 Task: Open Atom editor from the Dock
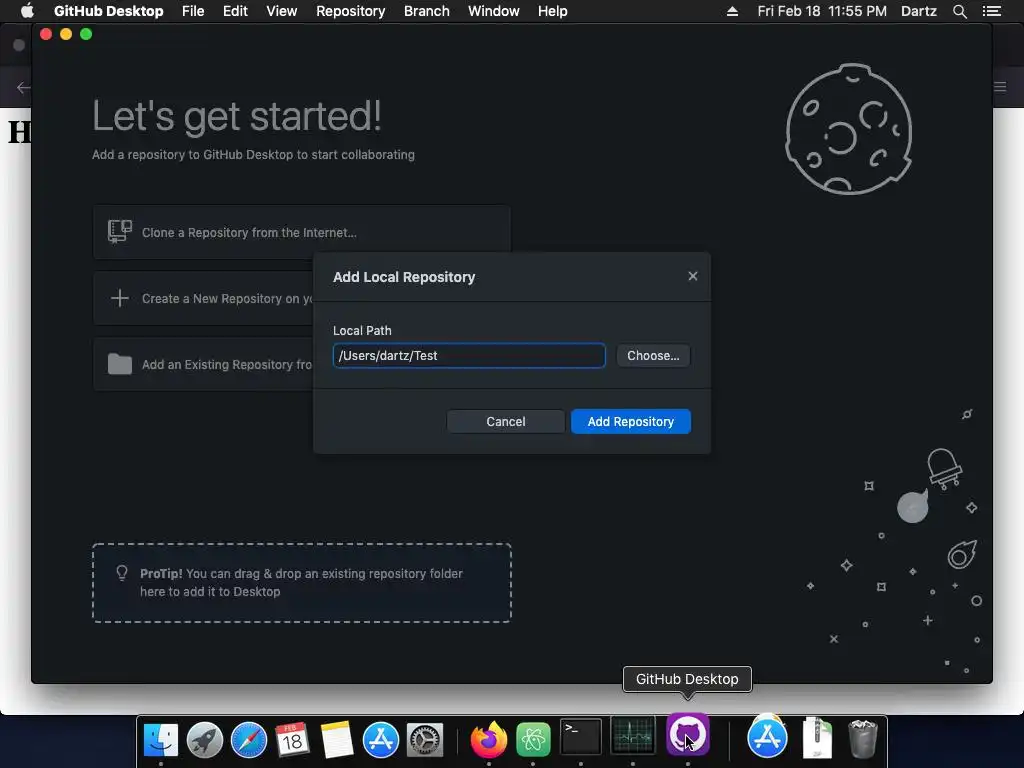click(534, 740)
